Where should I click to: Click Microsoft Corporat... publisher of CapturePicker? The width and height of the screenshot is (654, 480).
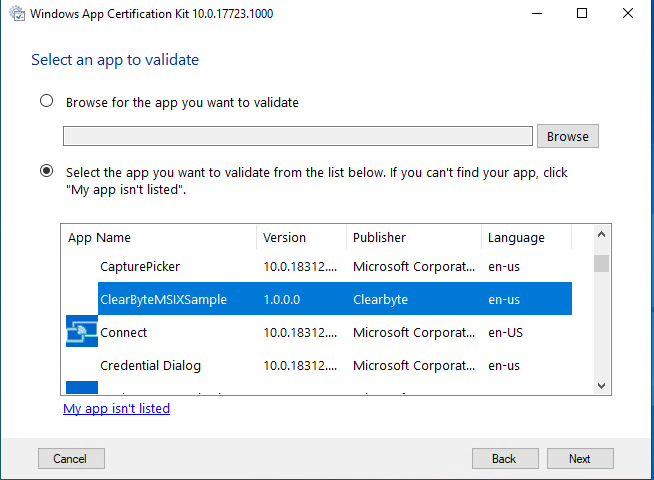tap(414, 266)
